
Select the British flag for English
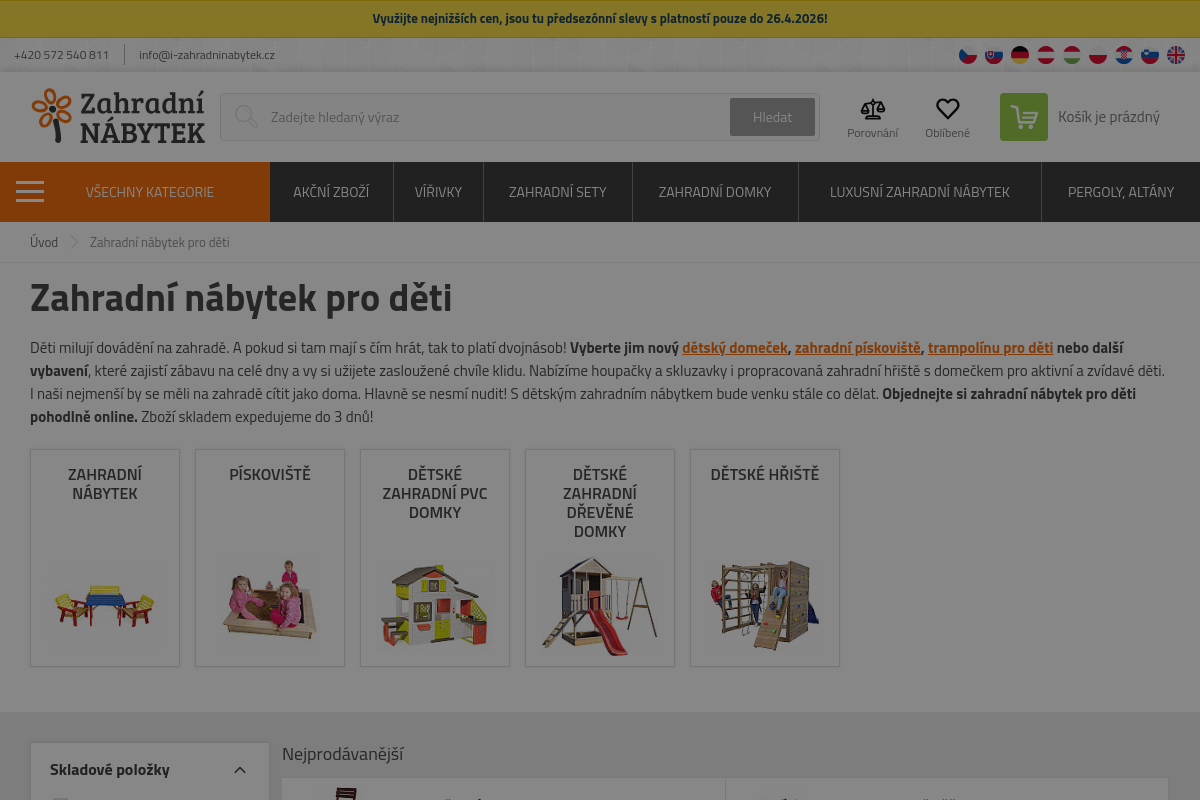pos(1176,55)
